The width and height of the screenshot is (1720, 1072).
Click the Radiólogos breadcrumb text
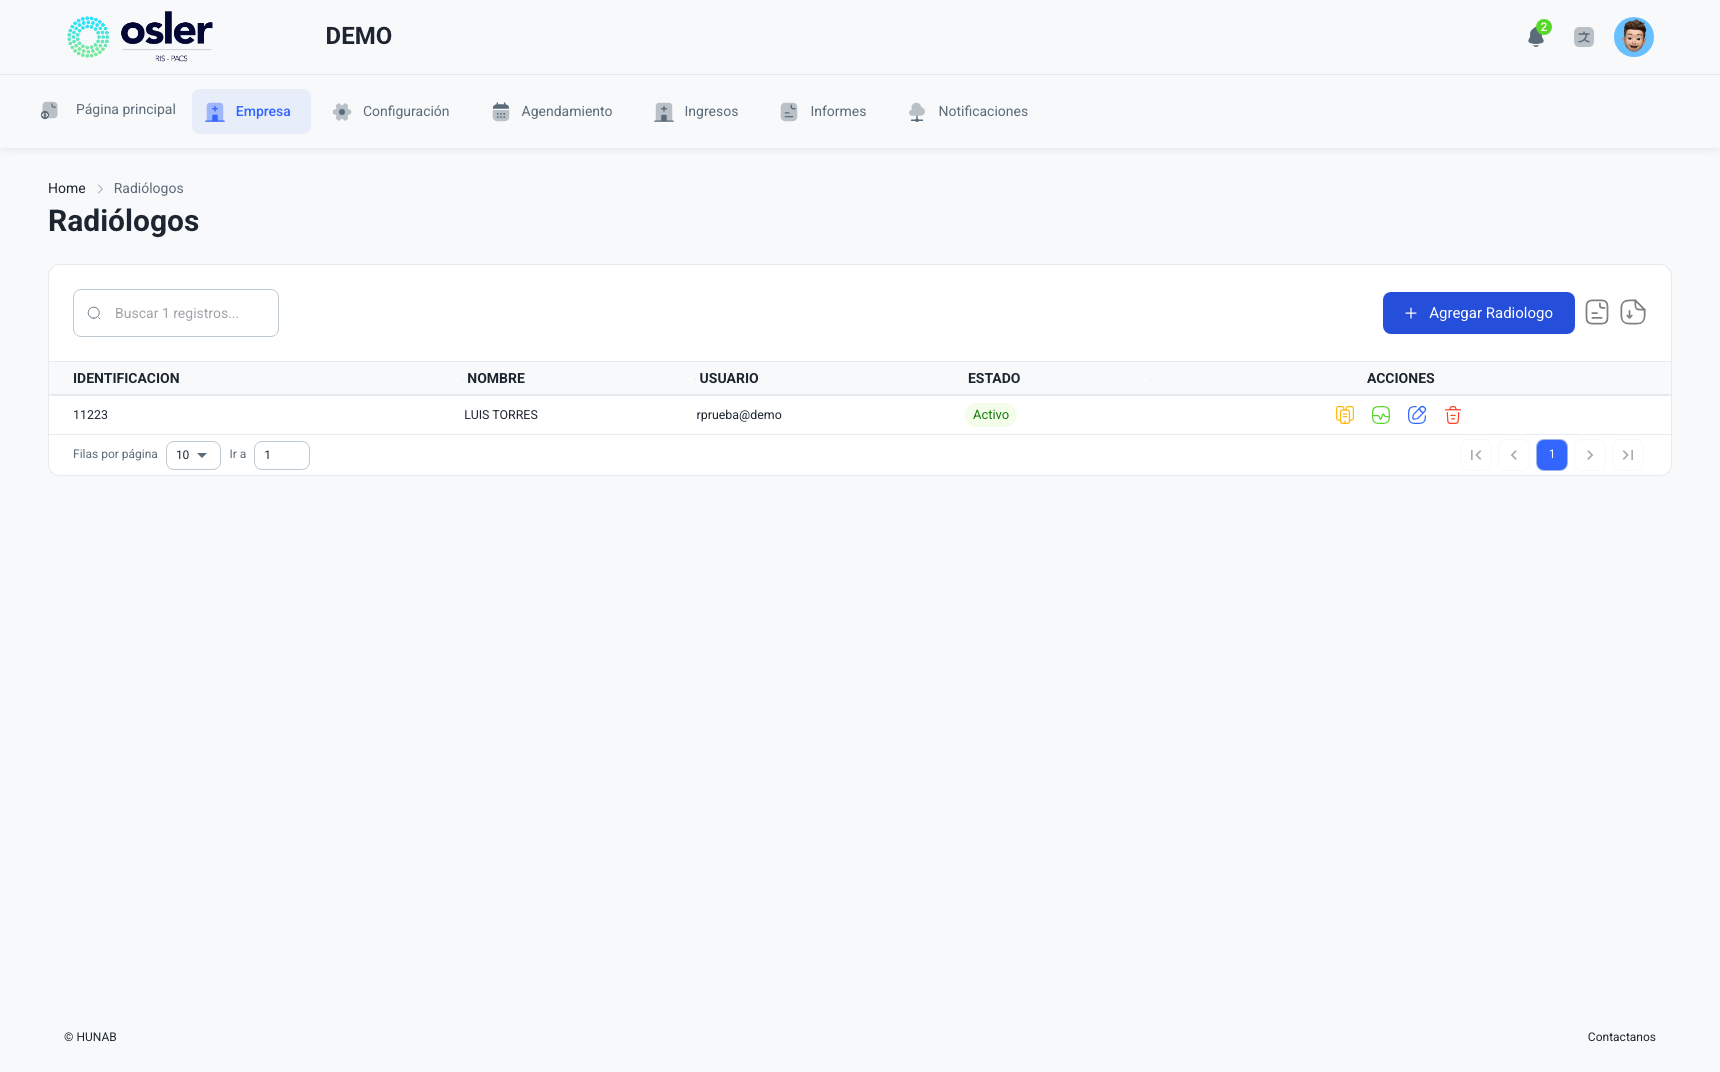(149, 188)
